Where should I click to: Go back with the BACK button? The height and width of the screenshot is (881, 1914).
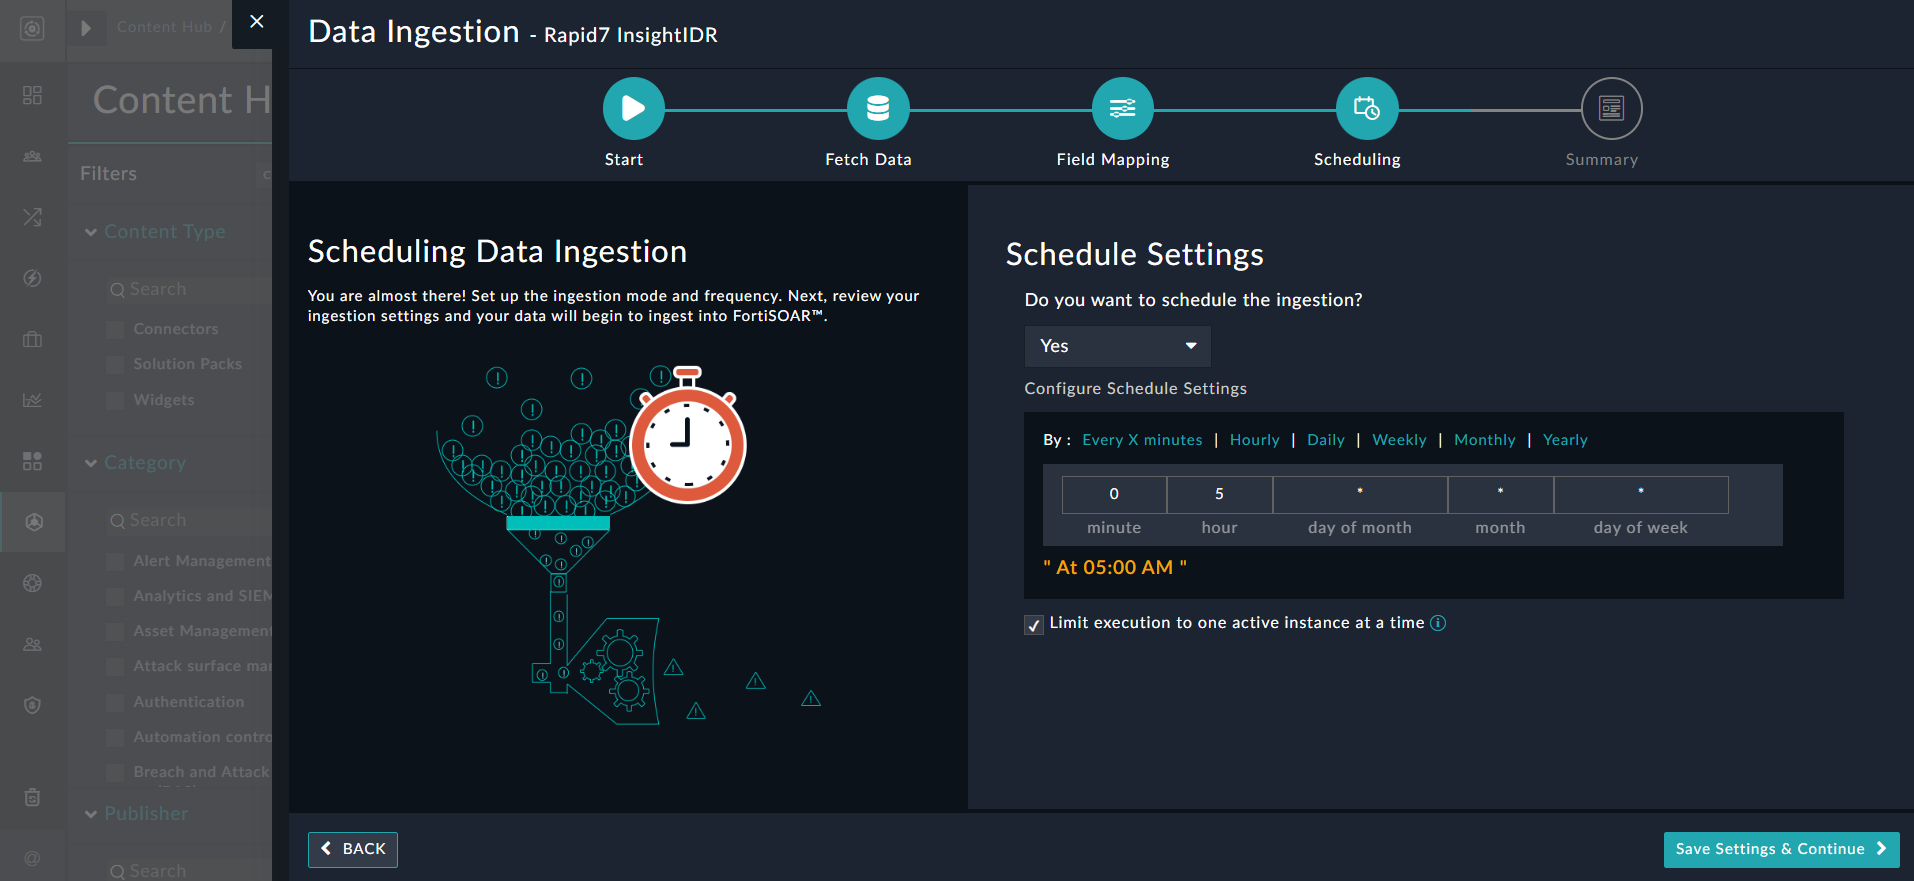pos(353,849)
